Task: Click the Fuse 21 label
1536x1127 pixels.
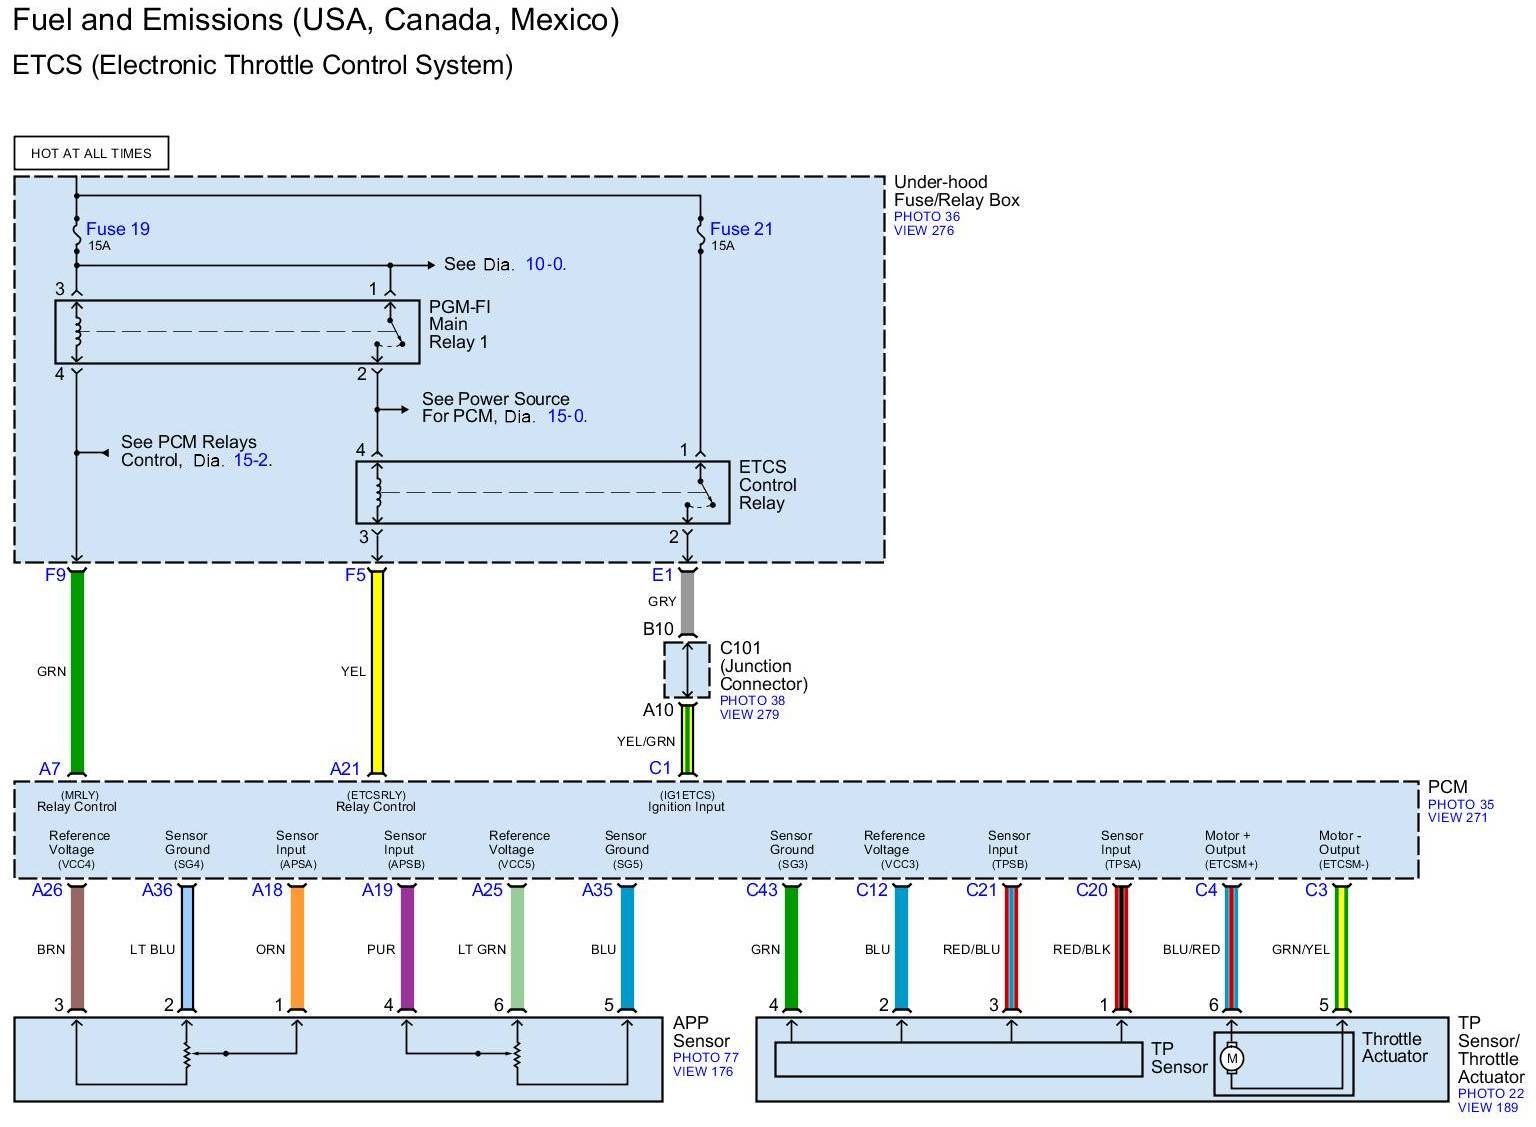Action: click(741, 229)
